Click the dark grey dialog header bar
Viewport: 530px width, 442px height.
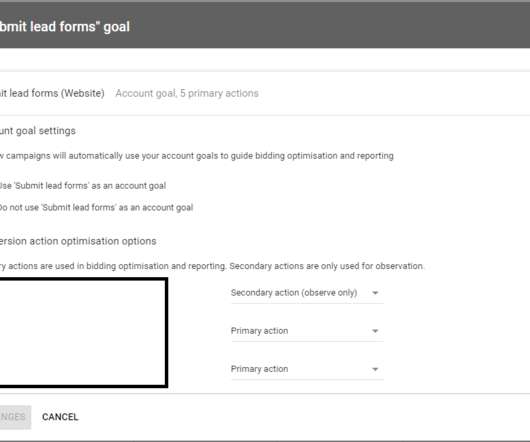click(265, 26)
